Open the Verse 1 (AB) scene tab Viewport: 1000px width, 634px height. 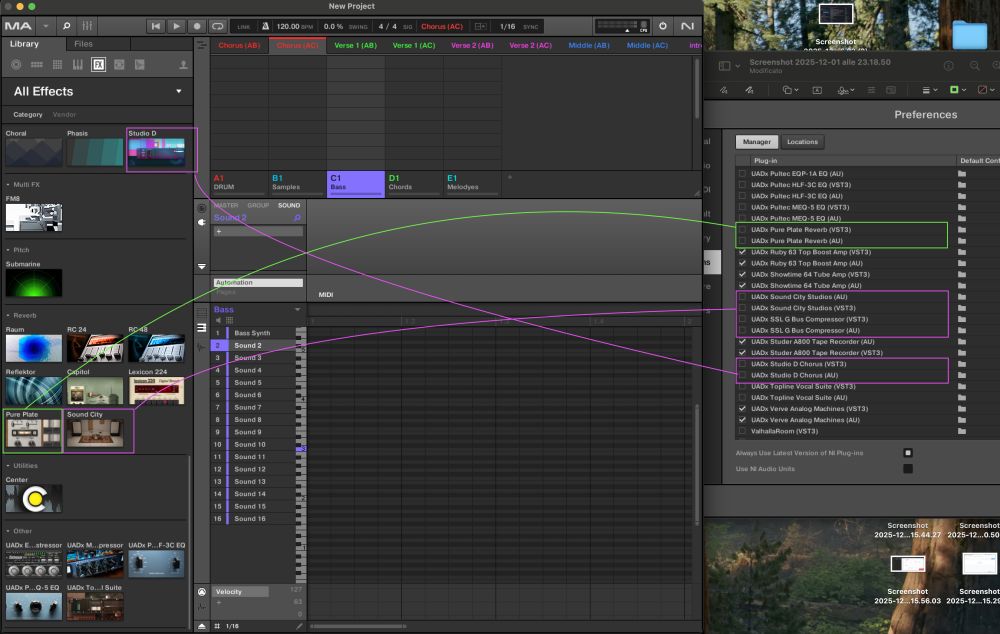tap(356, 45)
